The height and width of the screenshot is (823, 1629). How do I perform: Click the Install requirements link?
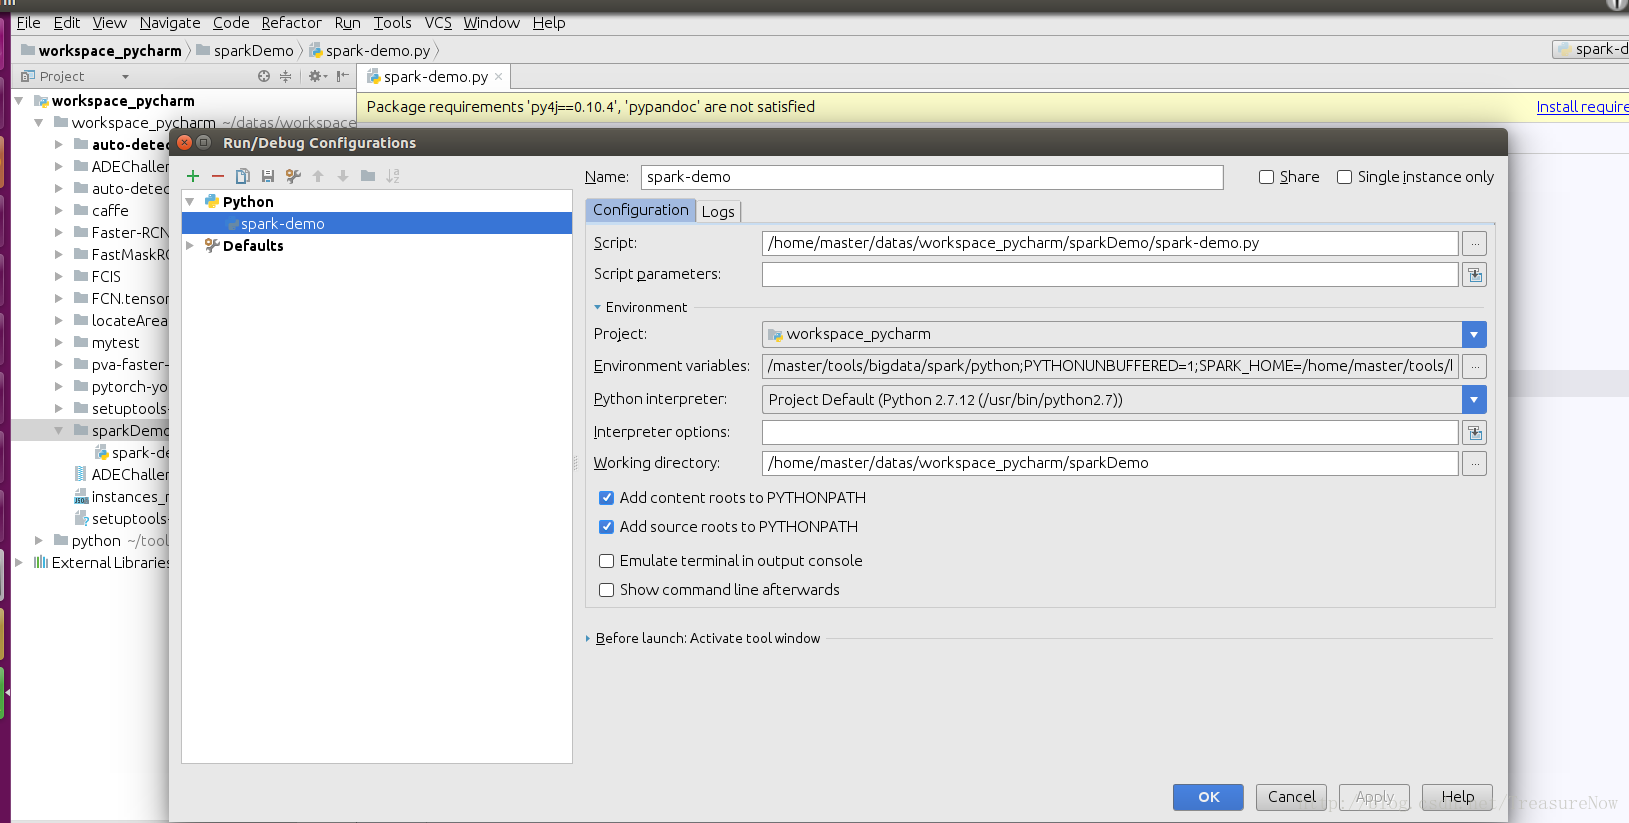point(1582,107)
